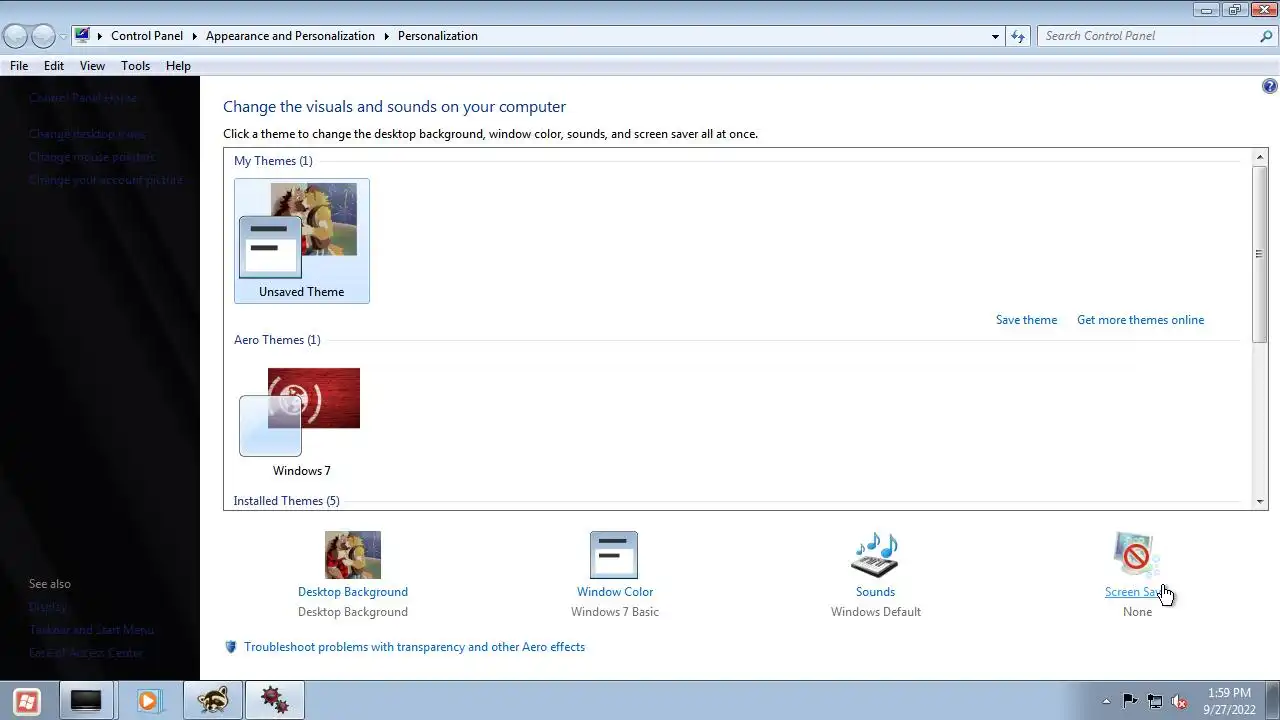Click the Window Color text link

[615, 592]
